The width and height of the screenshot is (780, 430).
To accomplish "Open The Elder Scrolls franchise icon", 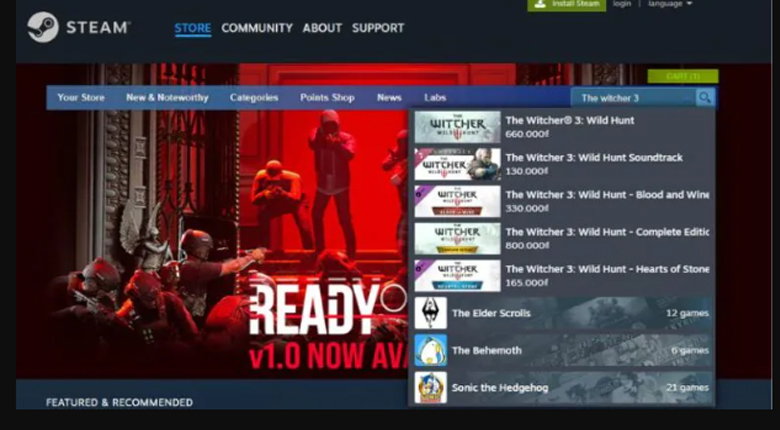I will pos(430,313).
